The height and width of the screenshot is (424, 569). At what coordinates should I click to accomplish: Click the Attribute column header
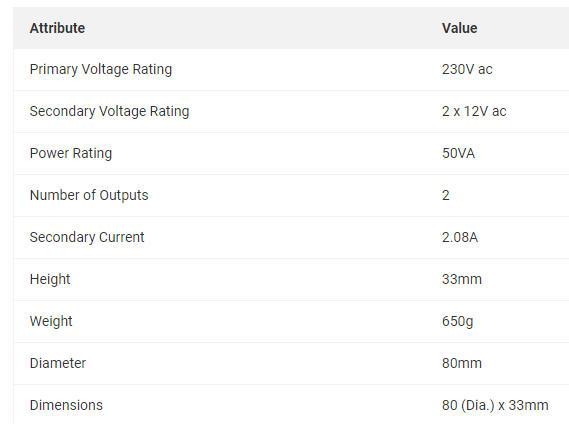57,28
